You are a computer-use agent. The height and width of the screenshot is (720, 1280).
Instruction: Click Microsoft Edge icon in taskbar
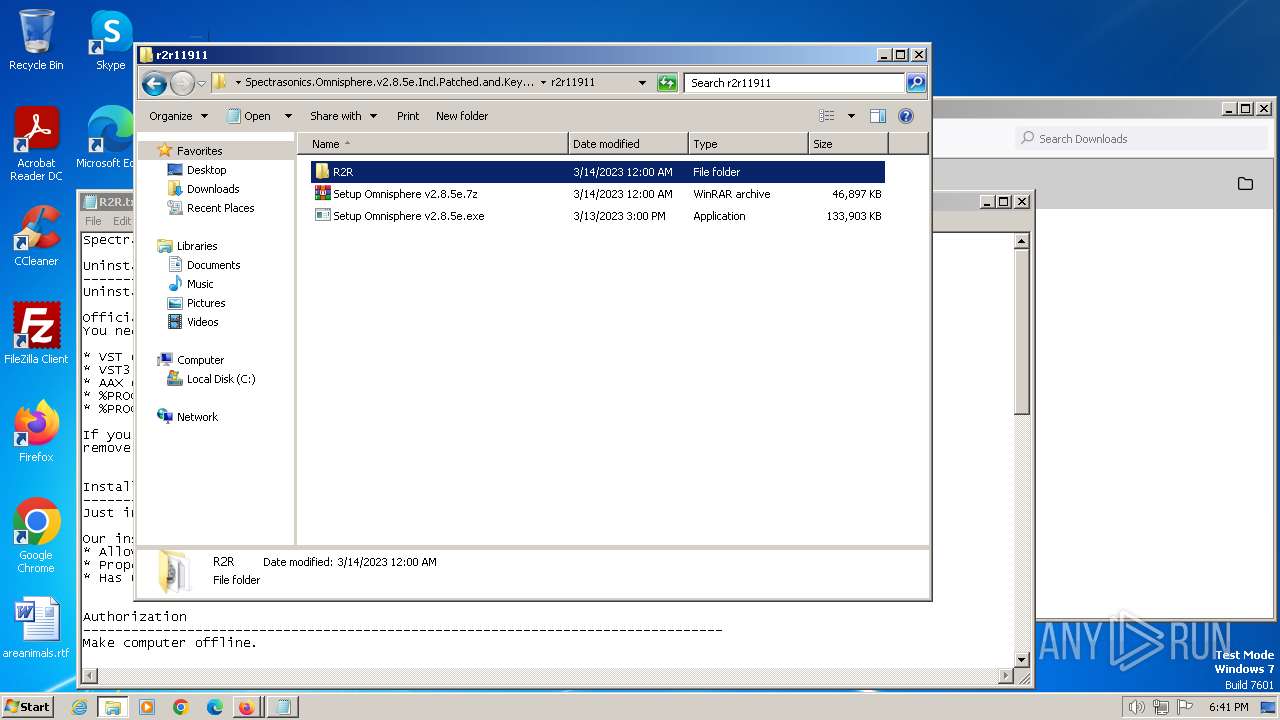click(x=215, y=707)
